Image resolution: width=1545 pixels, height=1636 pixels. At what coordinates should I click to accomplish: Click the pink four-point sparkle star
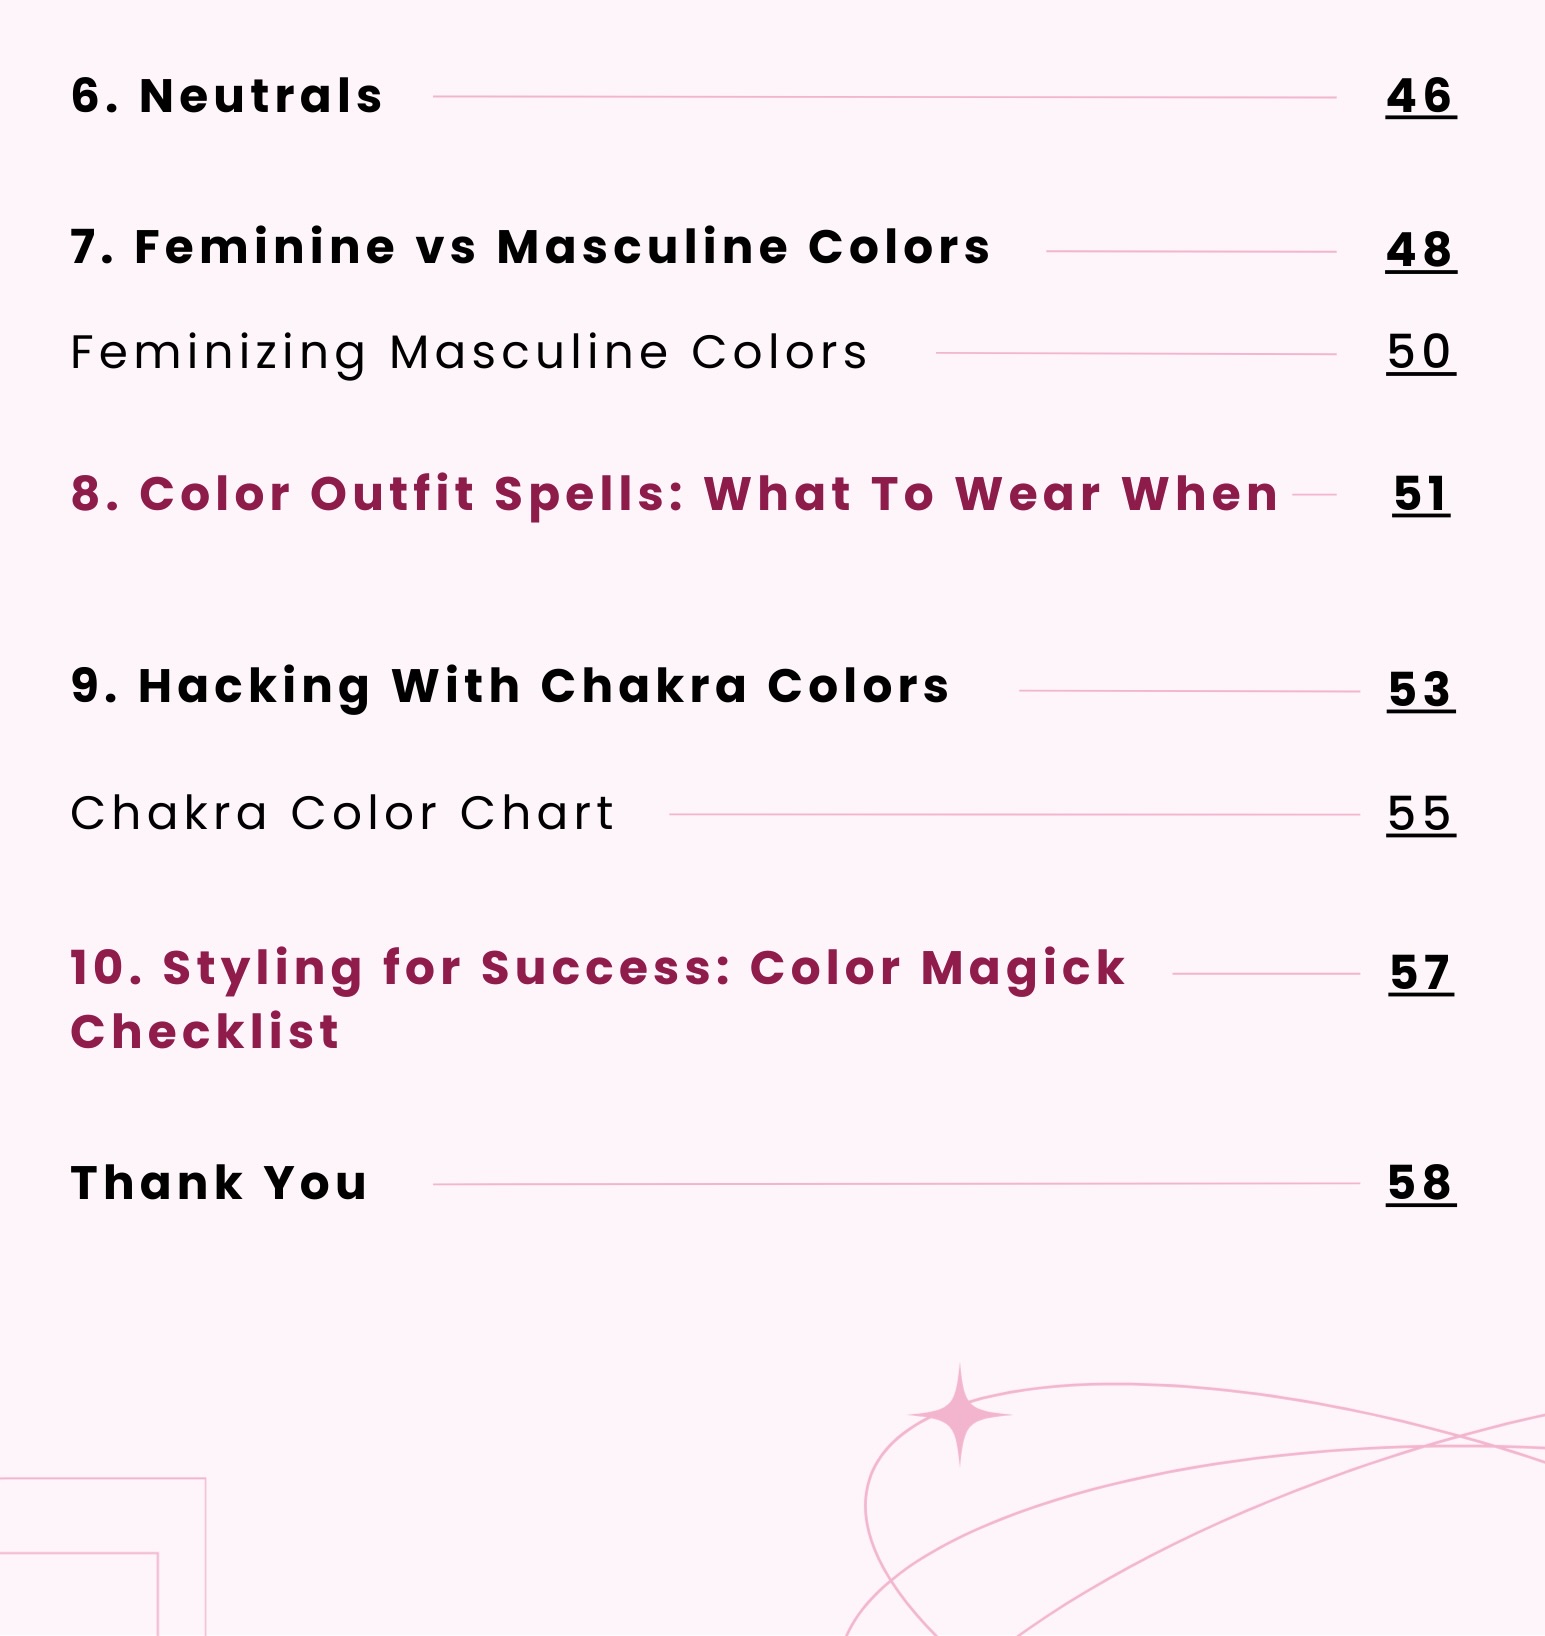pyautogui.click(x=960, y=1414)
